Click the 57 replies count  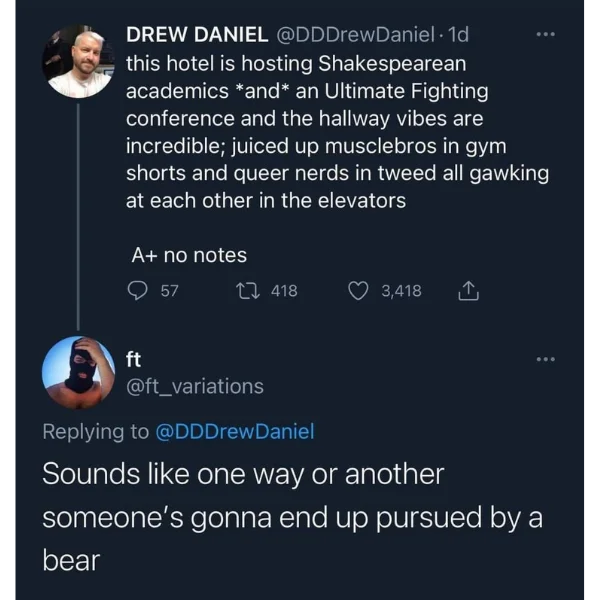[169, 291]
